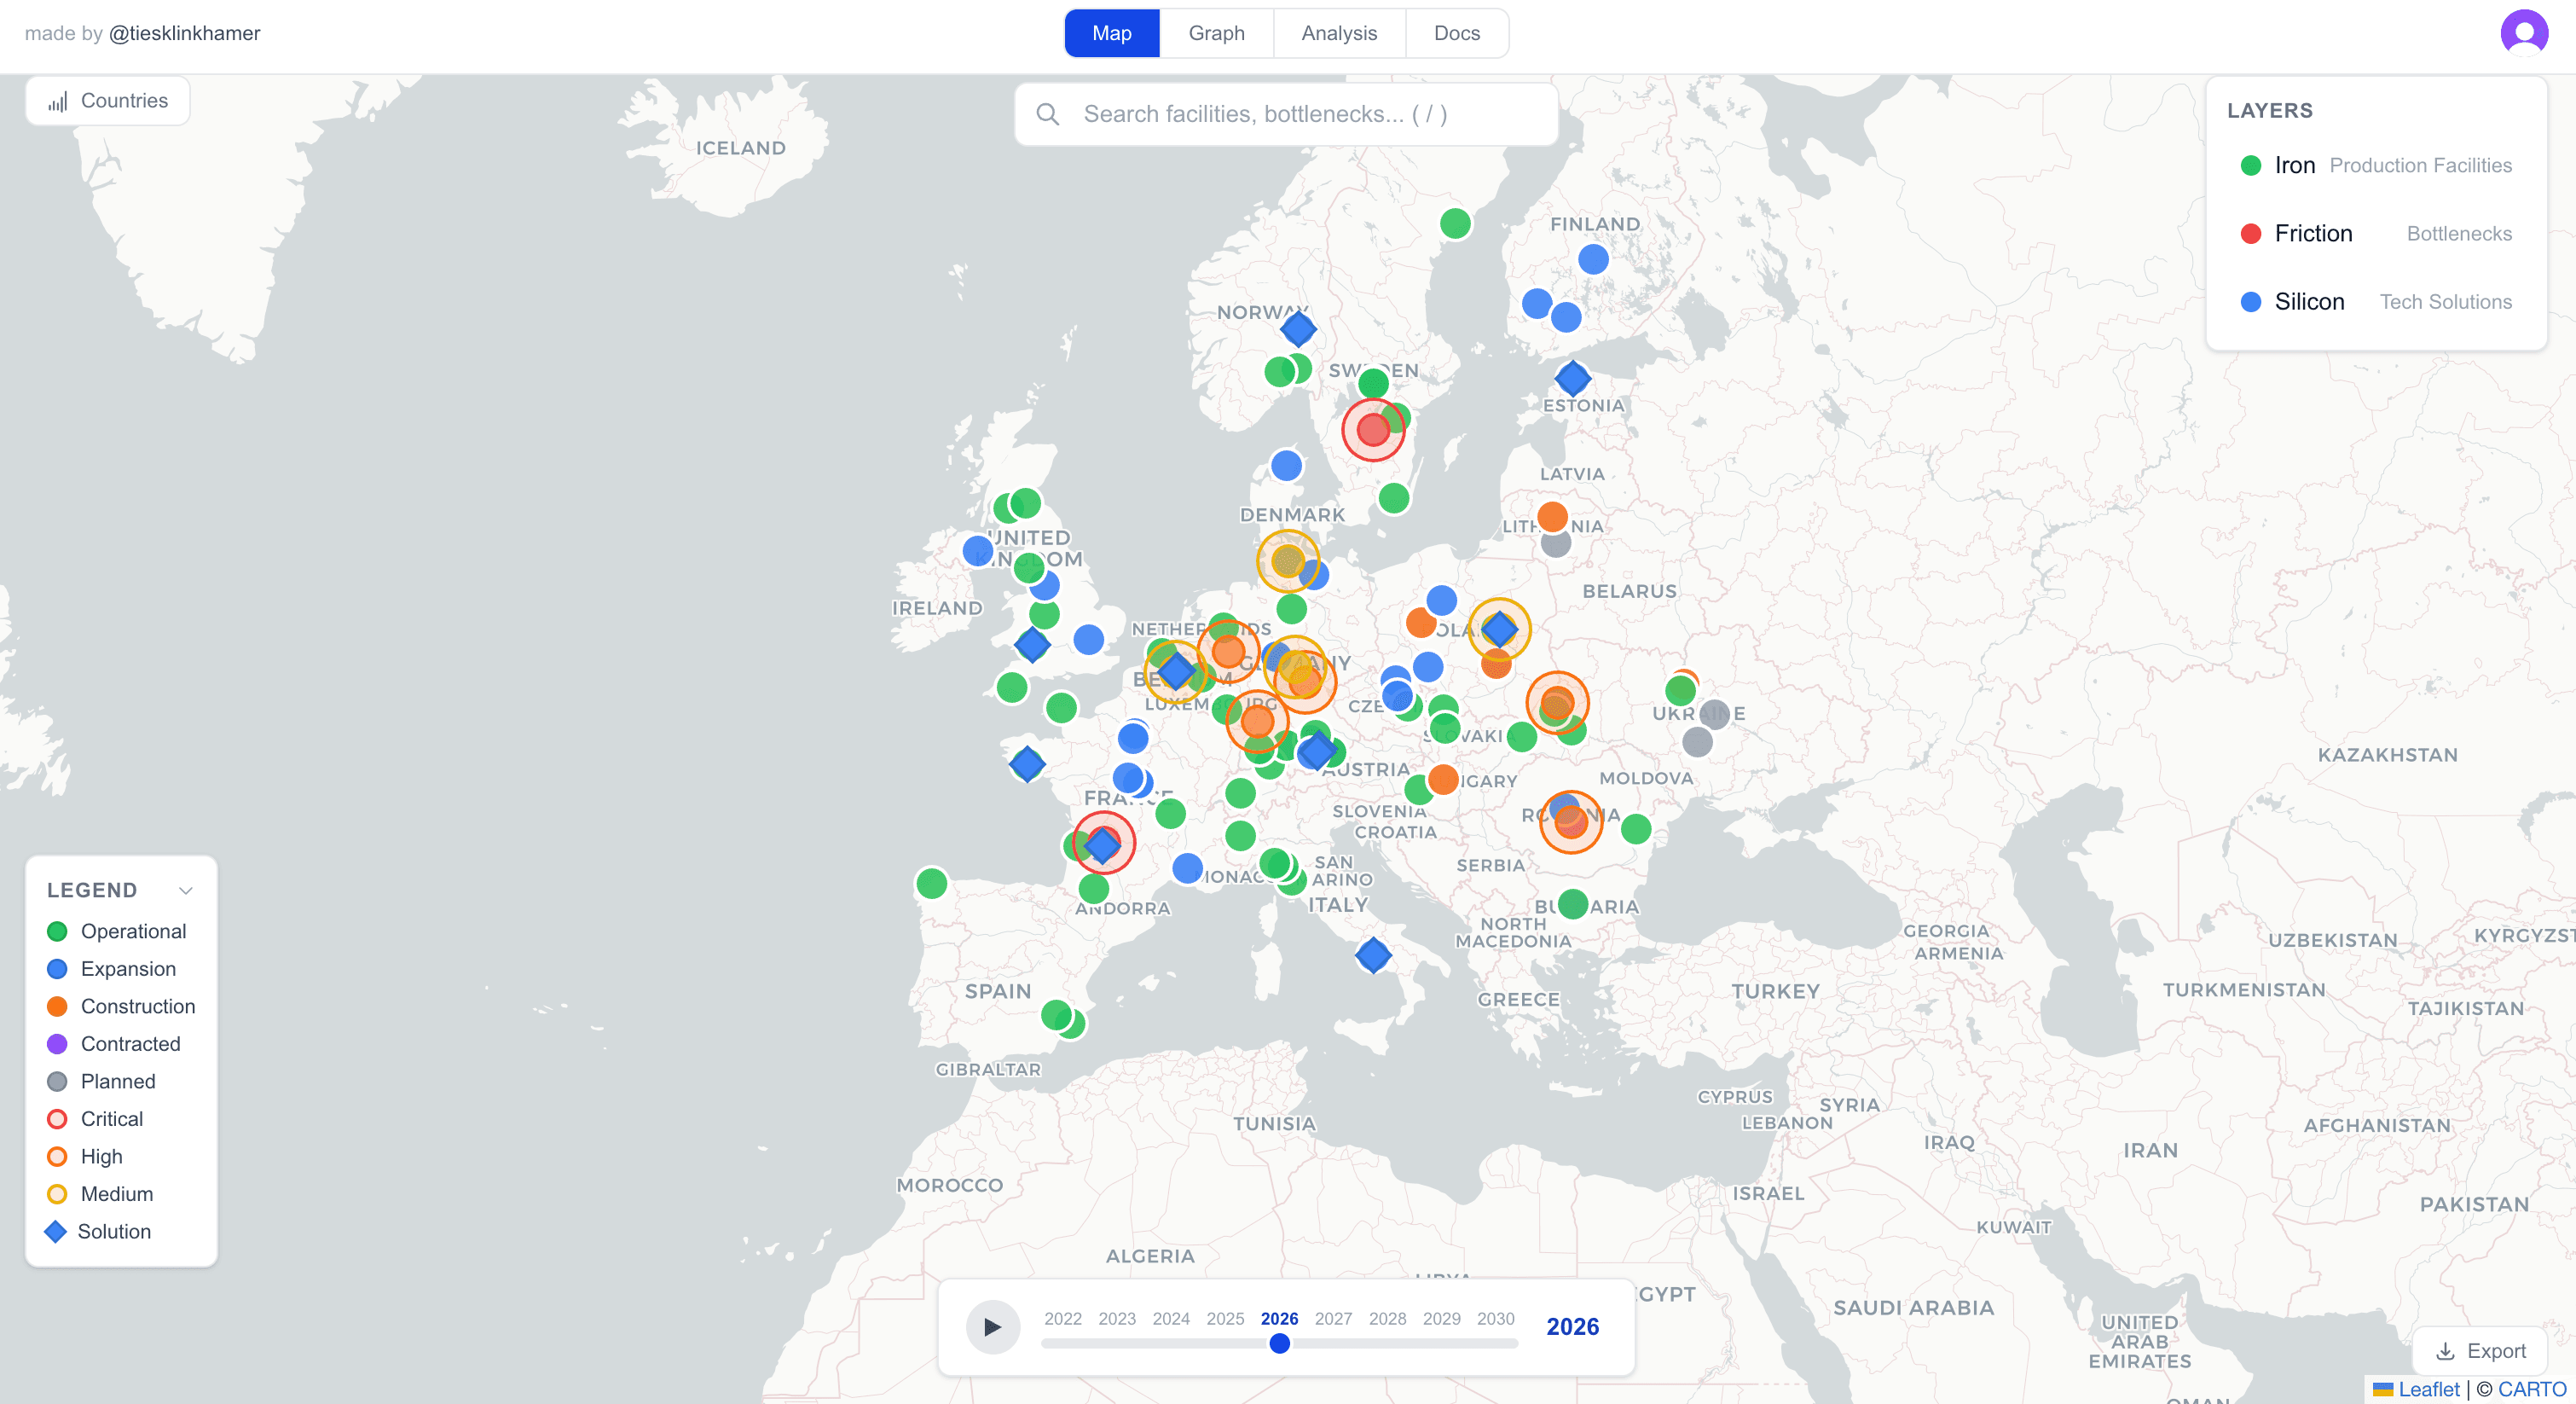Open the CARTO attribution link
The image size is (2576, 1404).
pos(2534,1389)
